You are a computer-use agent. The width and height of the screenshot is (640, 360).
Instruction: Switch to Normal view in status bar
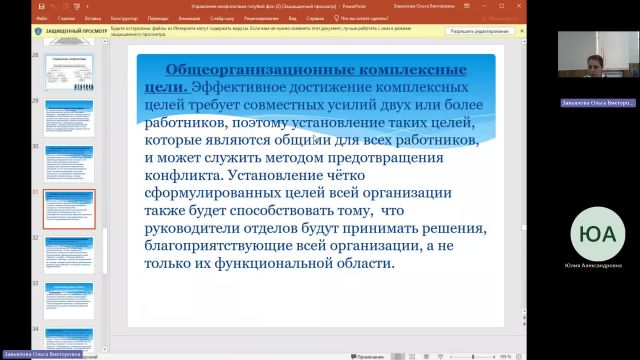pyautogui.click(x=398, y=357)
